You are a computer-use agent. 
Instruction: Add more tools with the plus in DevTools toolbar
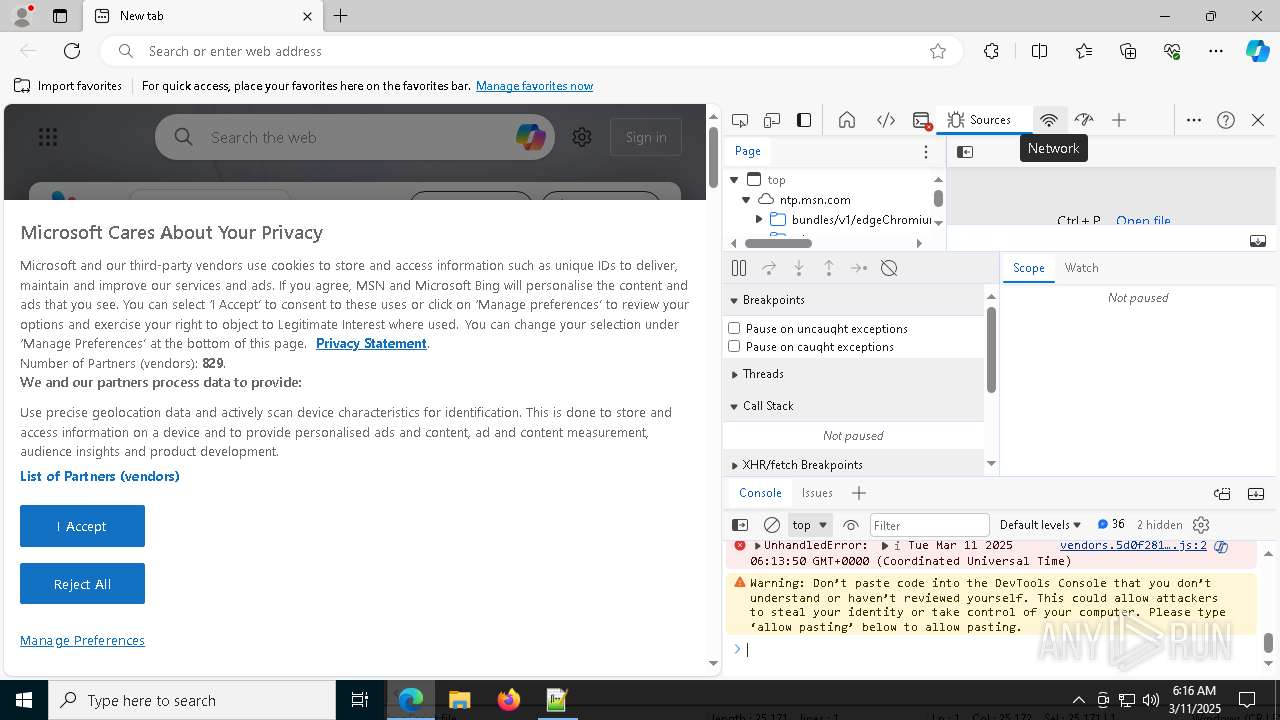1119,120
